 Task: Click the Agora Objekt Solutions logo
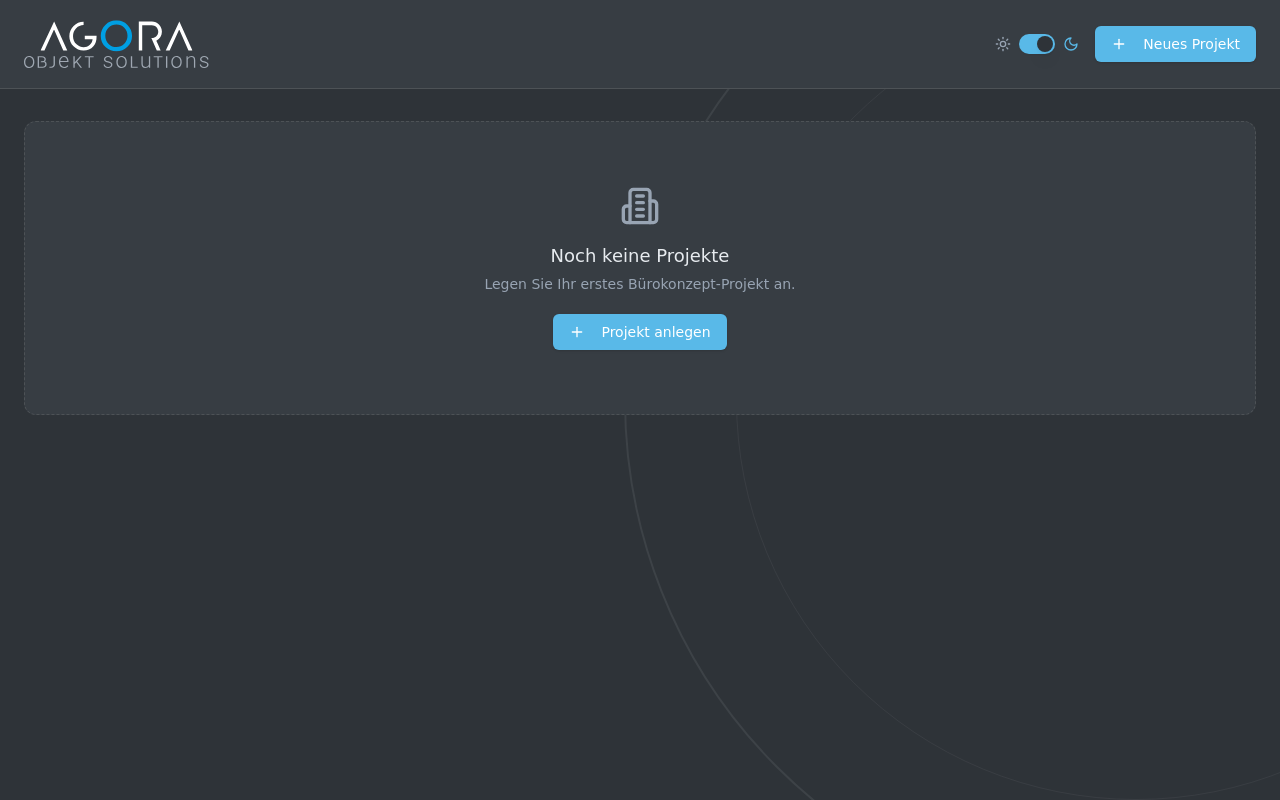[x=116, y=44]
